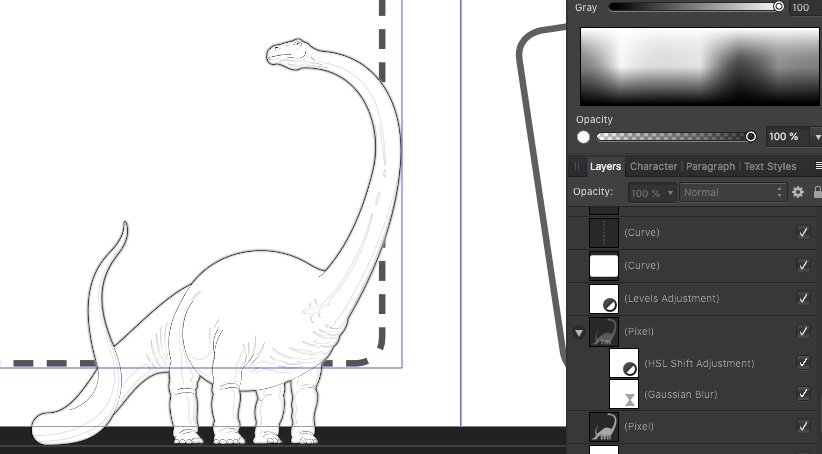
Task: Switch to the Paragraph tab
Action: click(x=710, y=166)
